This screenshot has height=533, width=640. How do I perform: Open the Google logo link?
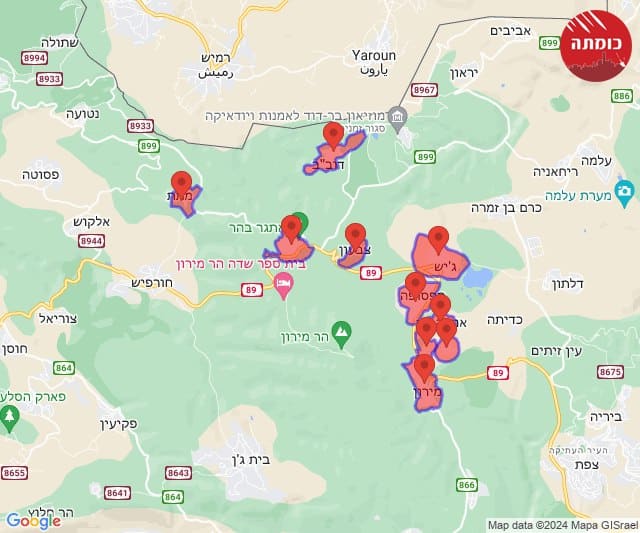coord(33,521)
